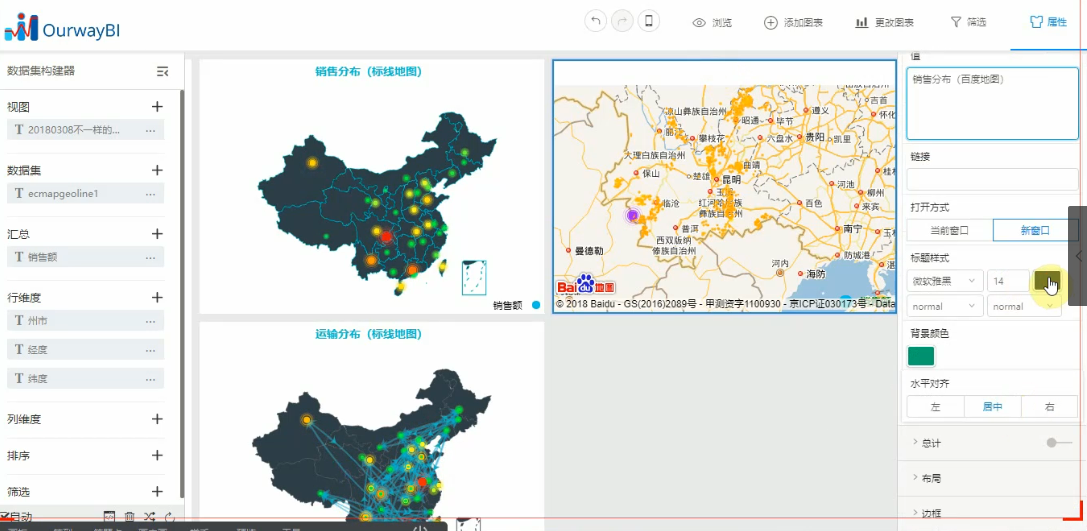Expand the 边框 section
The width and height of the screenshot is (1087, 531).
click(x=928, y=514)
